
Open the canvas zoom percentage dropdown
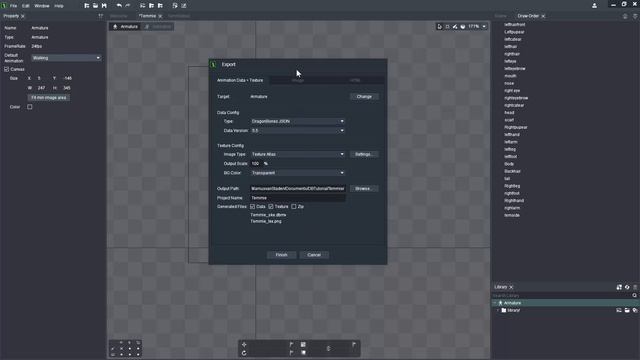484,27
